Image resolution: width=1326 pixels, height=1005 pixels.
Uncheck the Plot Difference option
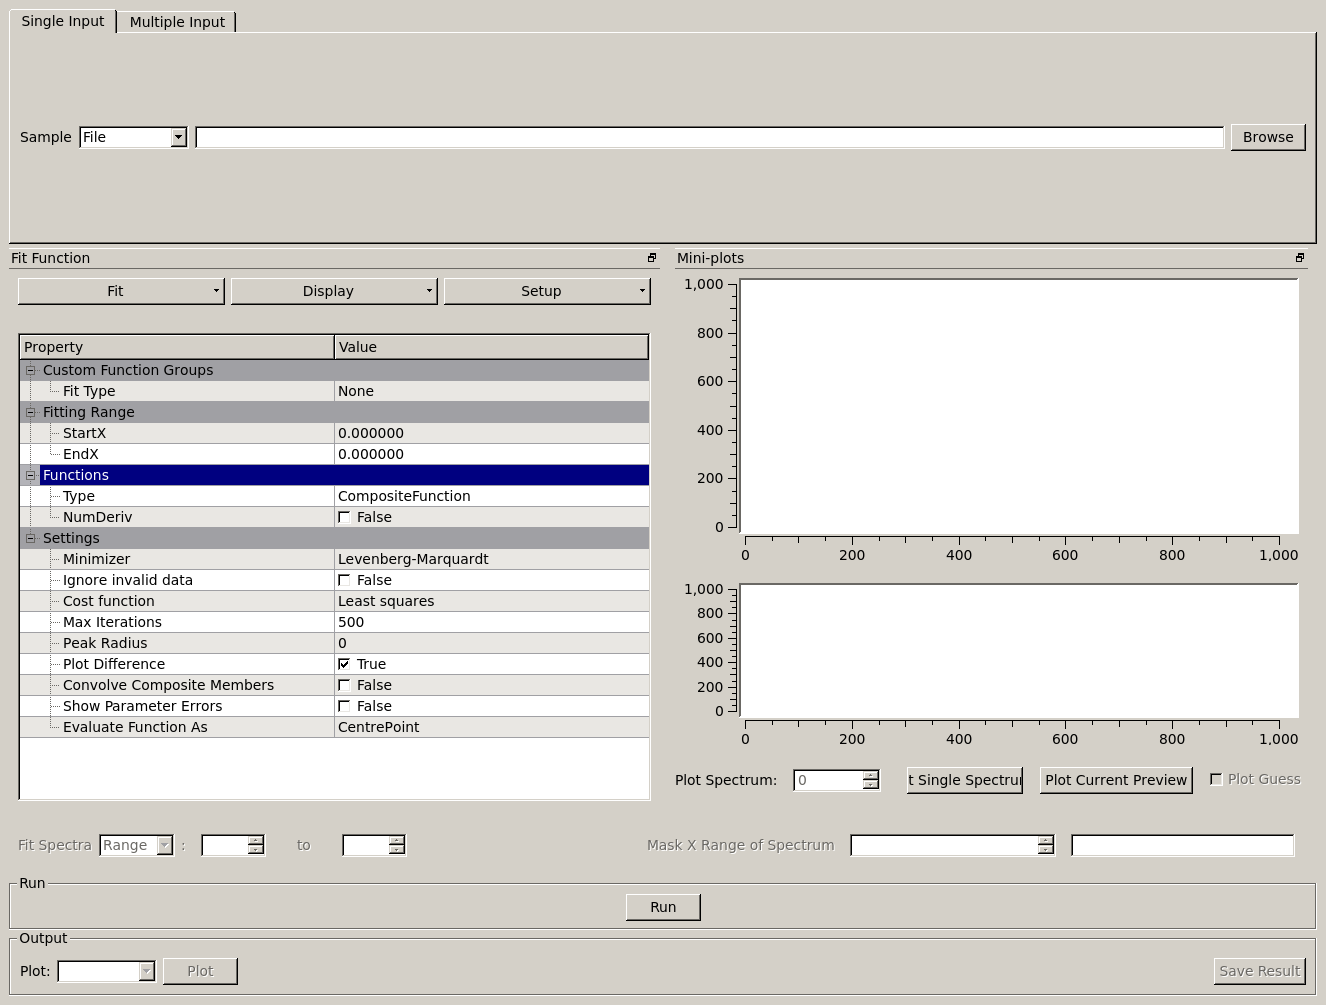click(344, 664)
